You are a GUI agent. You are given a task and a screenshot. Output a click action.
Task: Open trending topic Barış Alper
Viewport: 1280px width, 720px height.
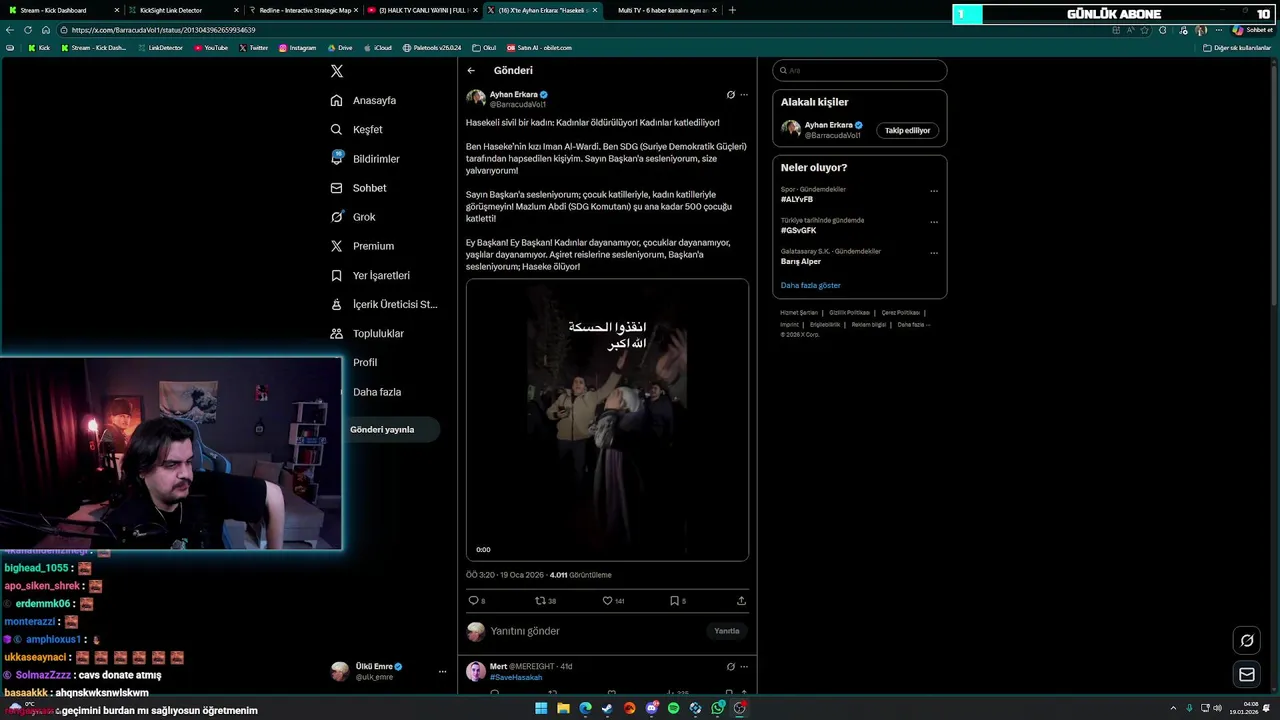(x=801, y=261)
